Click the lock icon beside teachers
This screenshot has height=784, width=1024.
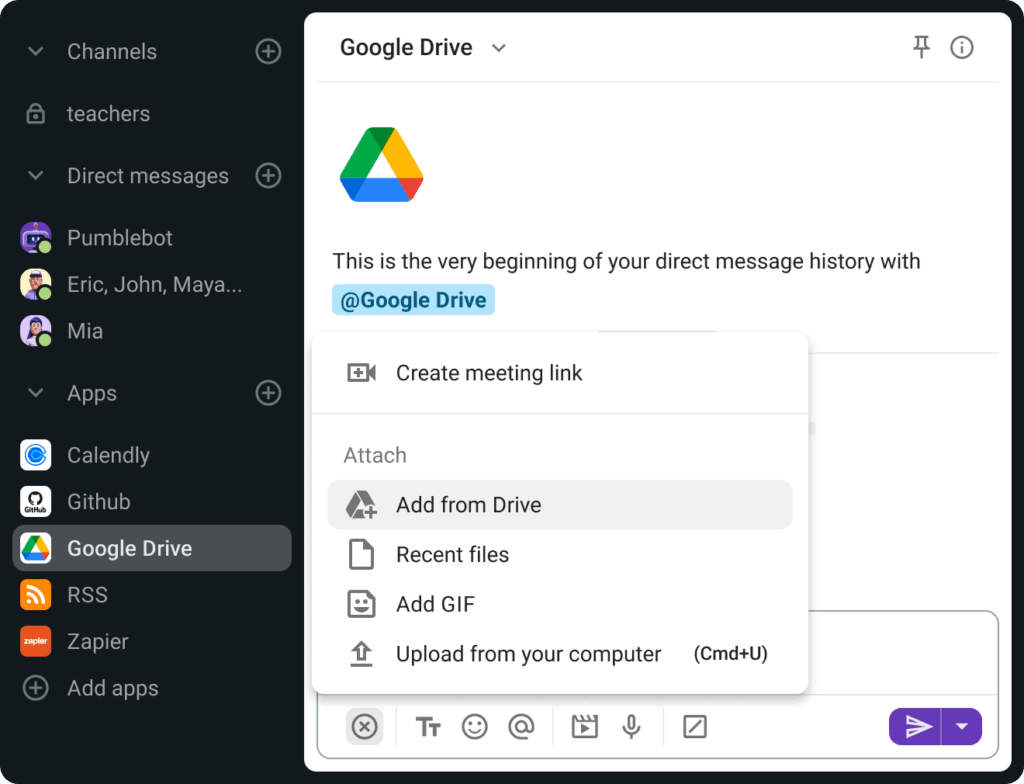(x=35, y=113)
